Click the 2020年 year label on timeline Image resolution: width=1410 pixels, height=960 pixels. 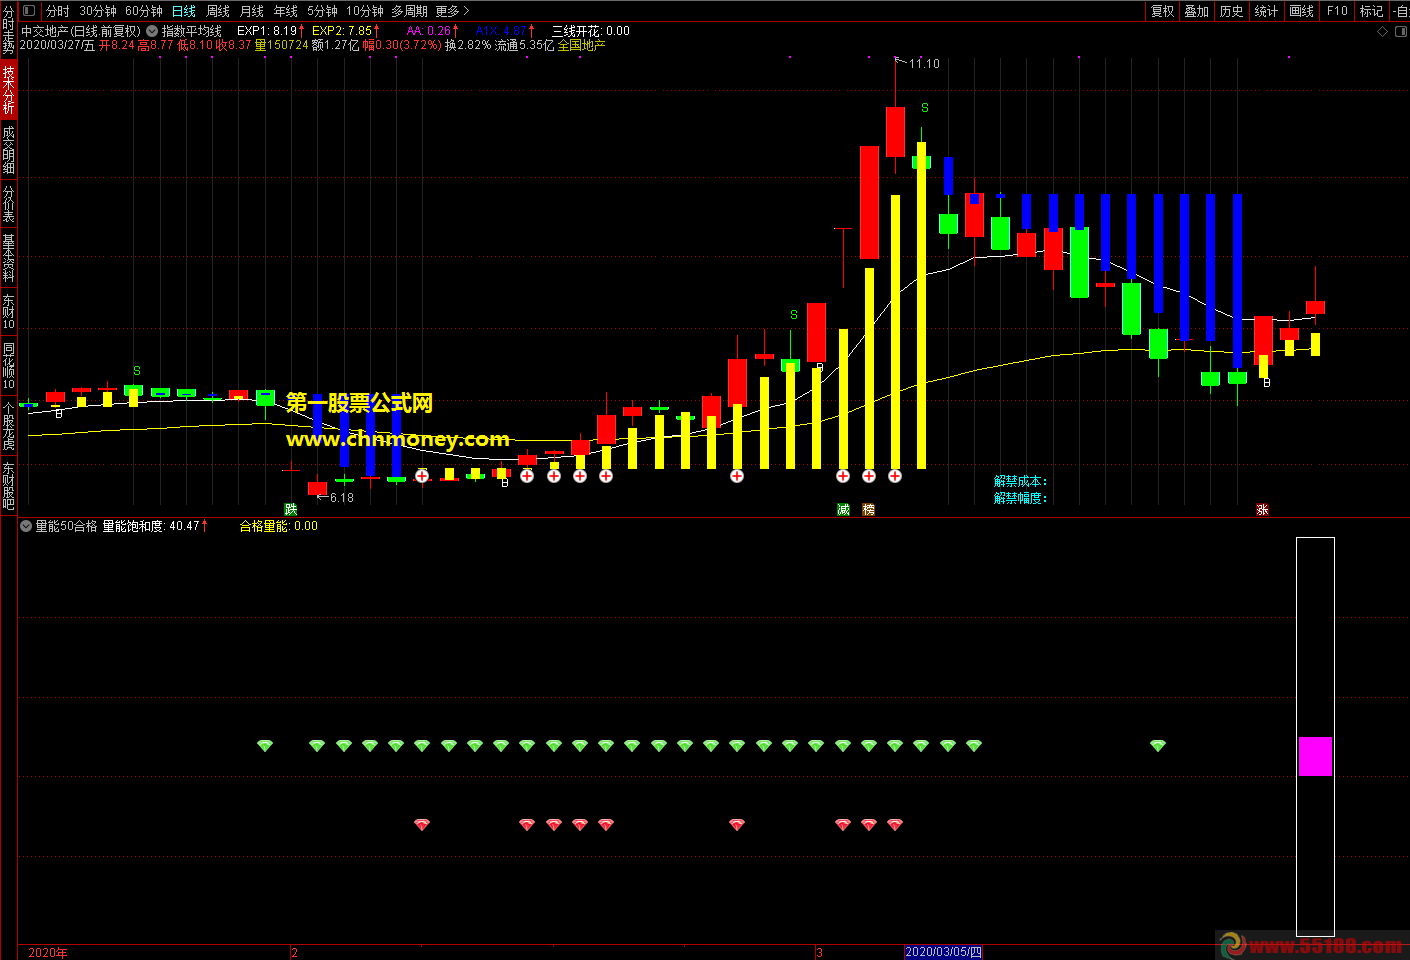pos(48,952)
